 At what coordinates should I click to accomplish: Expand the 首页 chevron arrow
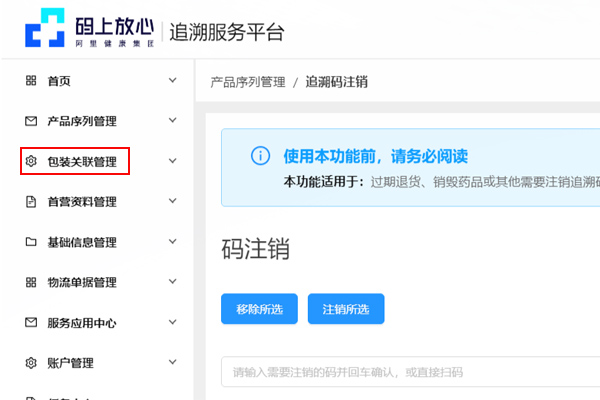(x=172, y=81)
